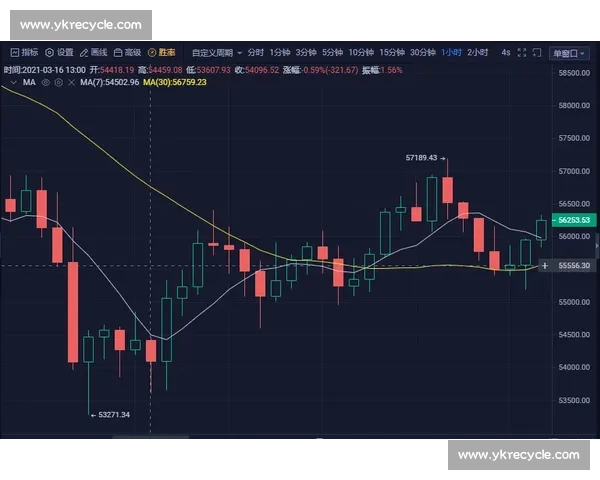Open the 指标 (indicators) panel
The height and width of the screenshot is (480, 600).
(x=23, y=52)
